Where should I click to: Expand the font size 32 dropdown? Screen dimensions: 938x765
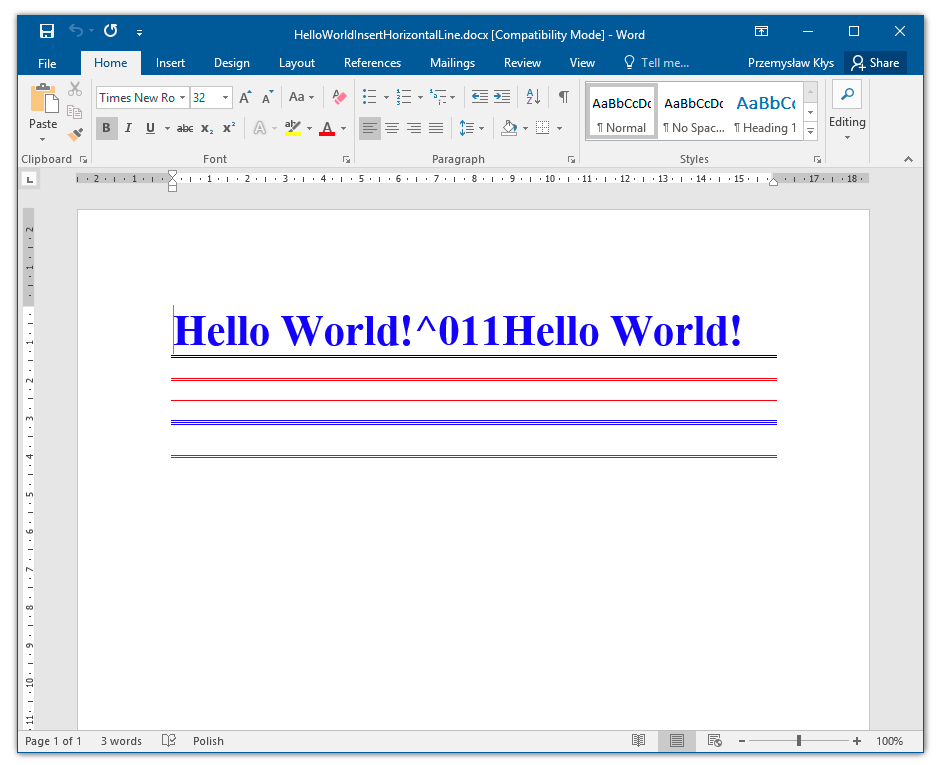tap(225, 98)
